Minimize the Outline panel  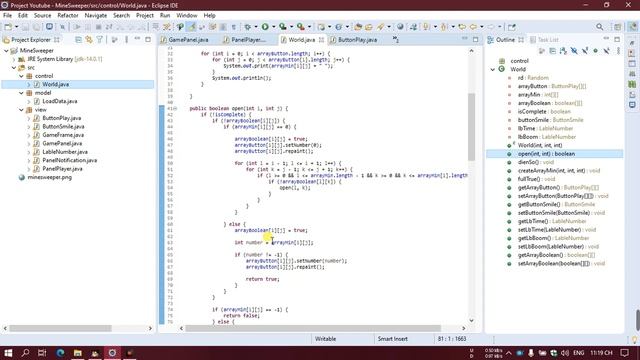coord(606,39)
